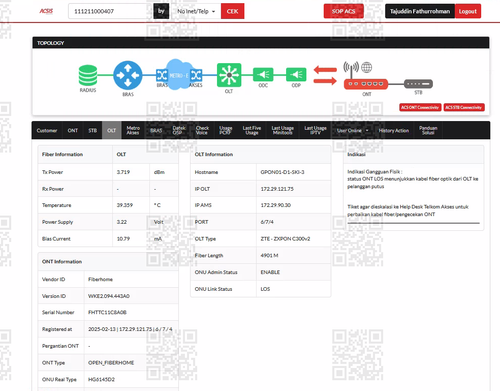Open the Usage PCRF tab
The image size is (500, 391).
tap(225, 130)
